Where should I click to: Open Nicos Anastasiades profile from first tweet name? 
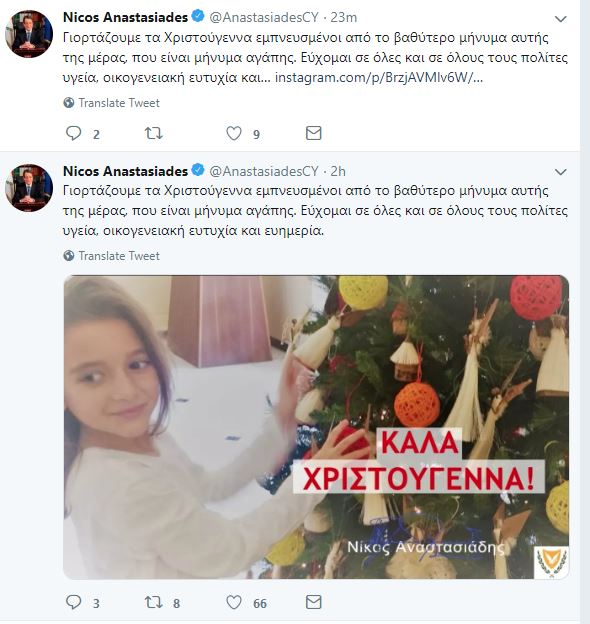click(125, 17)
